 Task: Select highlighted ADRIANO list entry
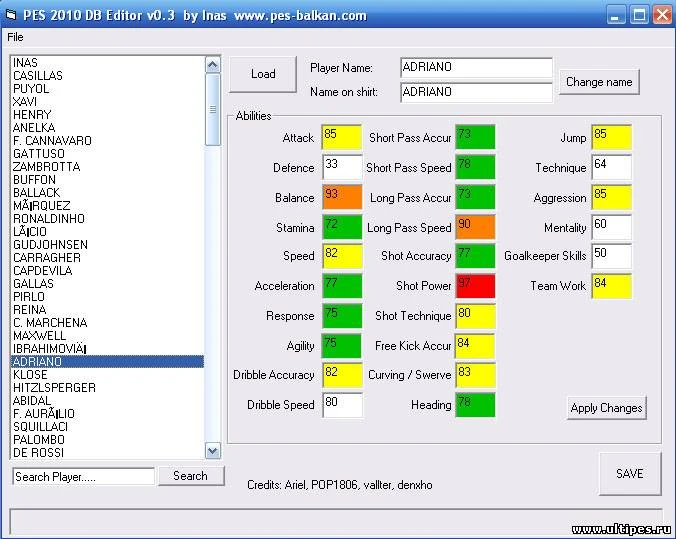coord(107,361)
